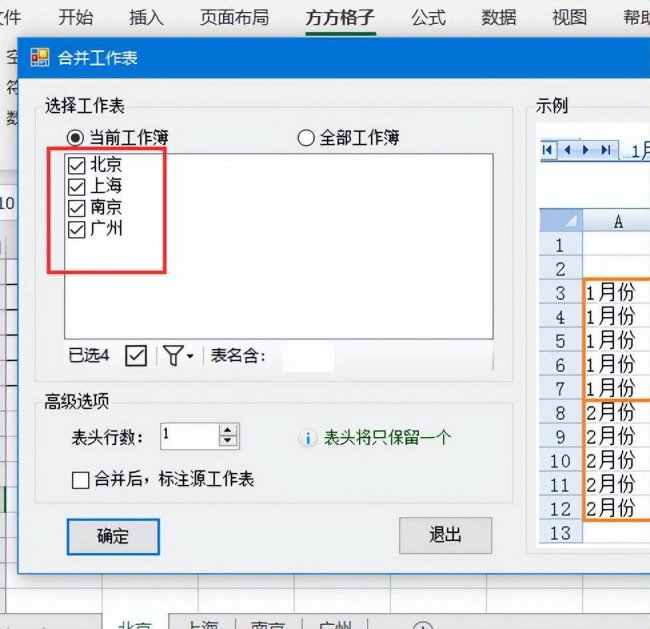650x629 pixels.
Task: Click the 确定 button
Action: [x=113, y=537]
